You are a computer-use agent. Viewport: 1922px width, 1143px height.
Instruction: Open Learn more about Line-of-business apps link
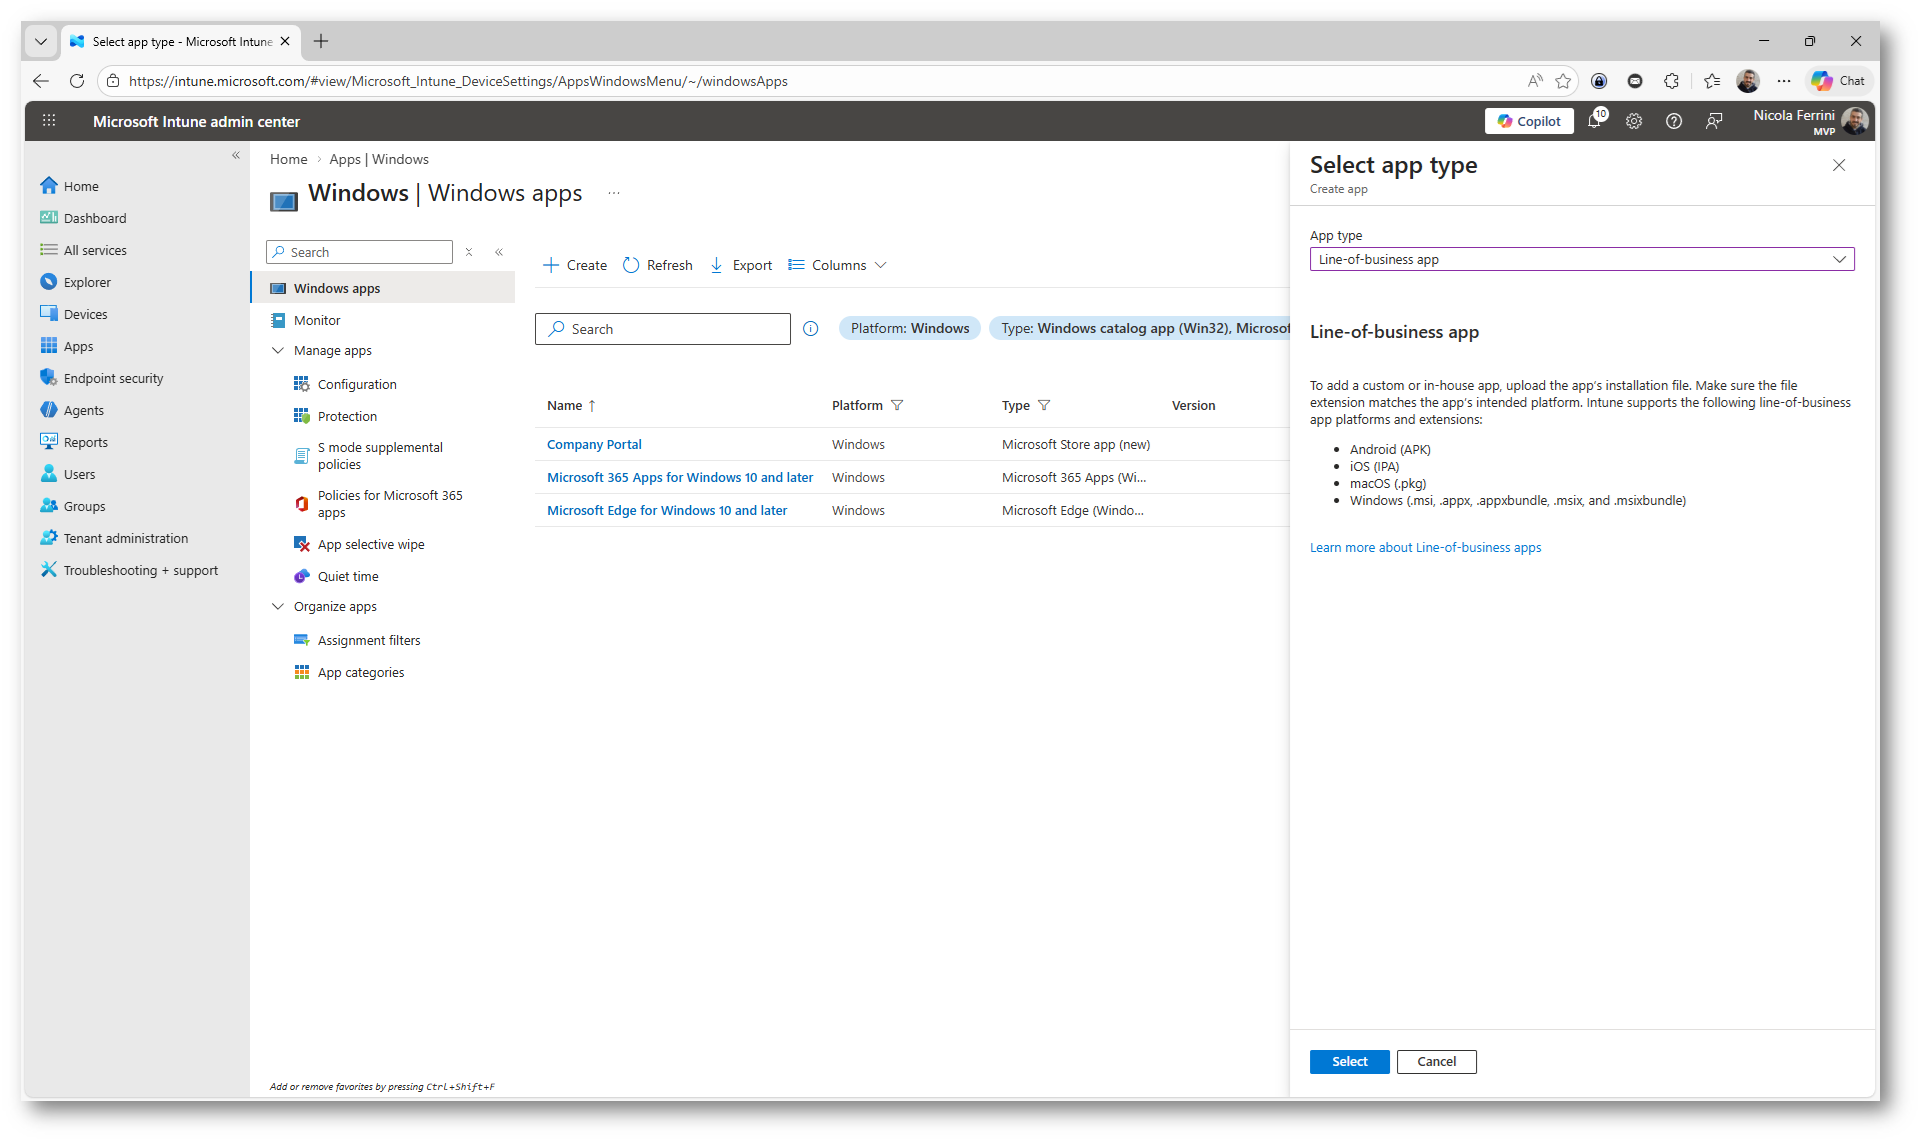click(1425, 547)
